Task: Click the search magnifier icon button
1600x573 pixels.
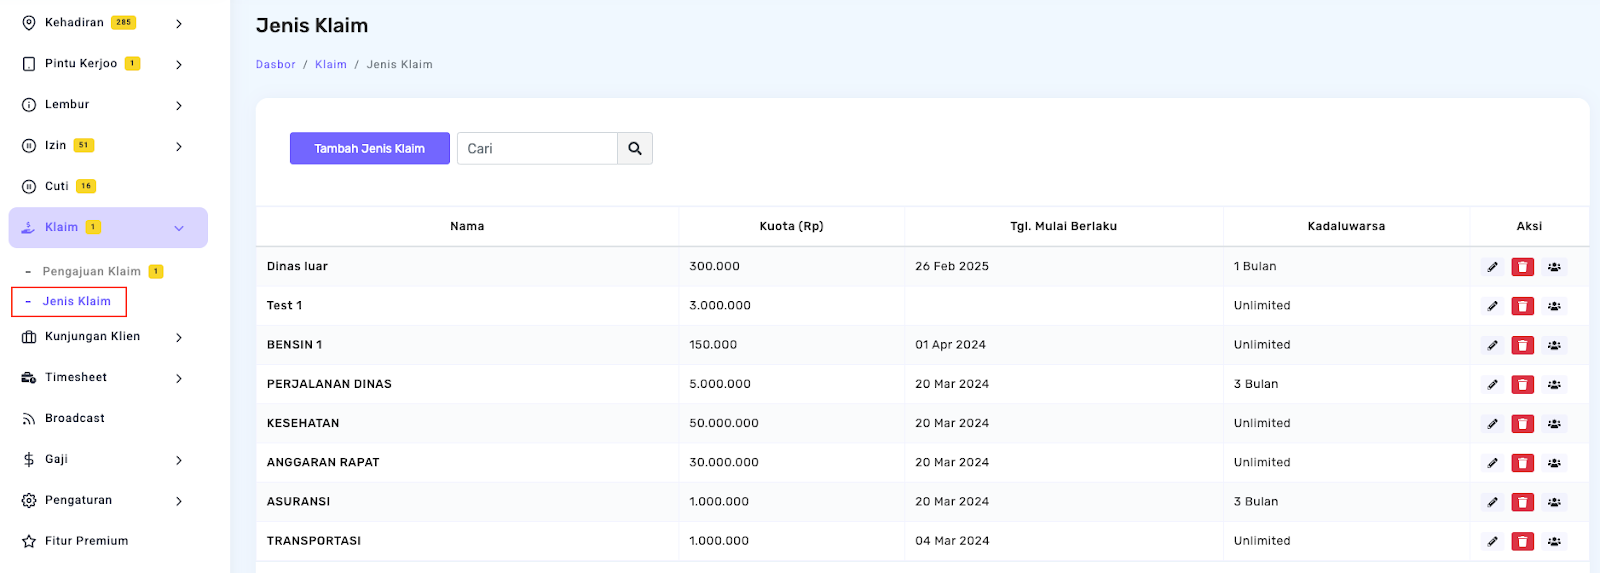Action: (x=635, y=149)
